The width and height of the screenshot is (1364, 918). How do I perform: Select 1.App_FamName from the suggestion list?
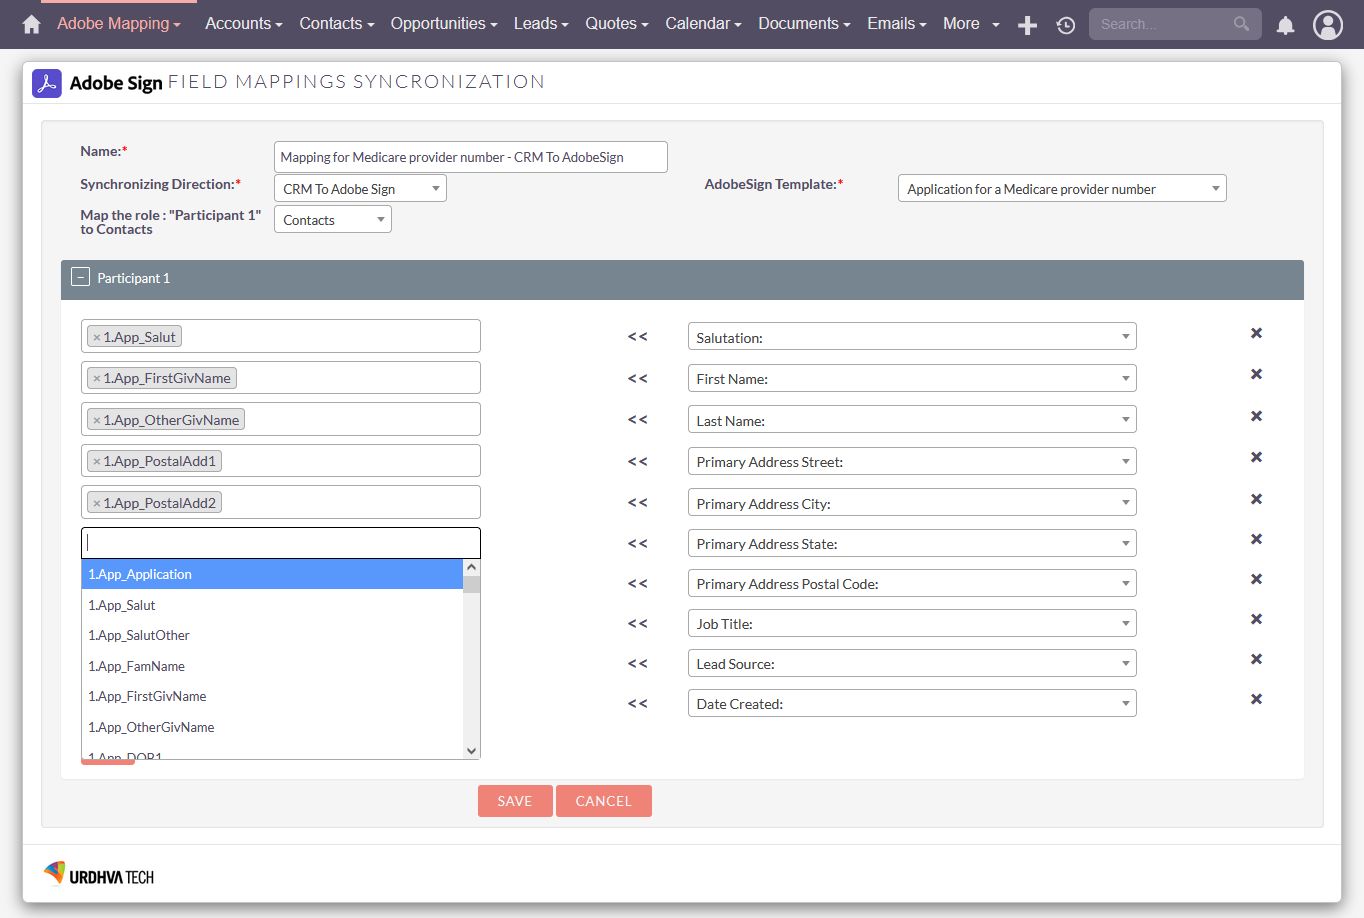(x=136, y=666)
